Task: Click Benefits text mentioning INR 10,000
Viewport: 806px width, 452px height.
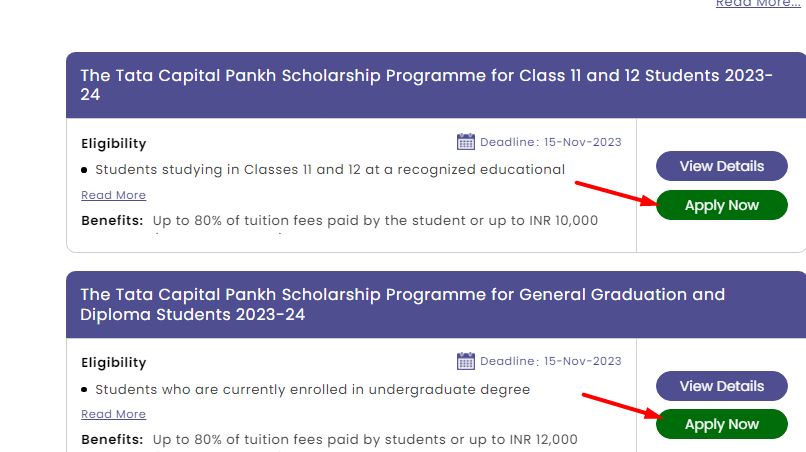Action: click(375, 221)
